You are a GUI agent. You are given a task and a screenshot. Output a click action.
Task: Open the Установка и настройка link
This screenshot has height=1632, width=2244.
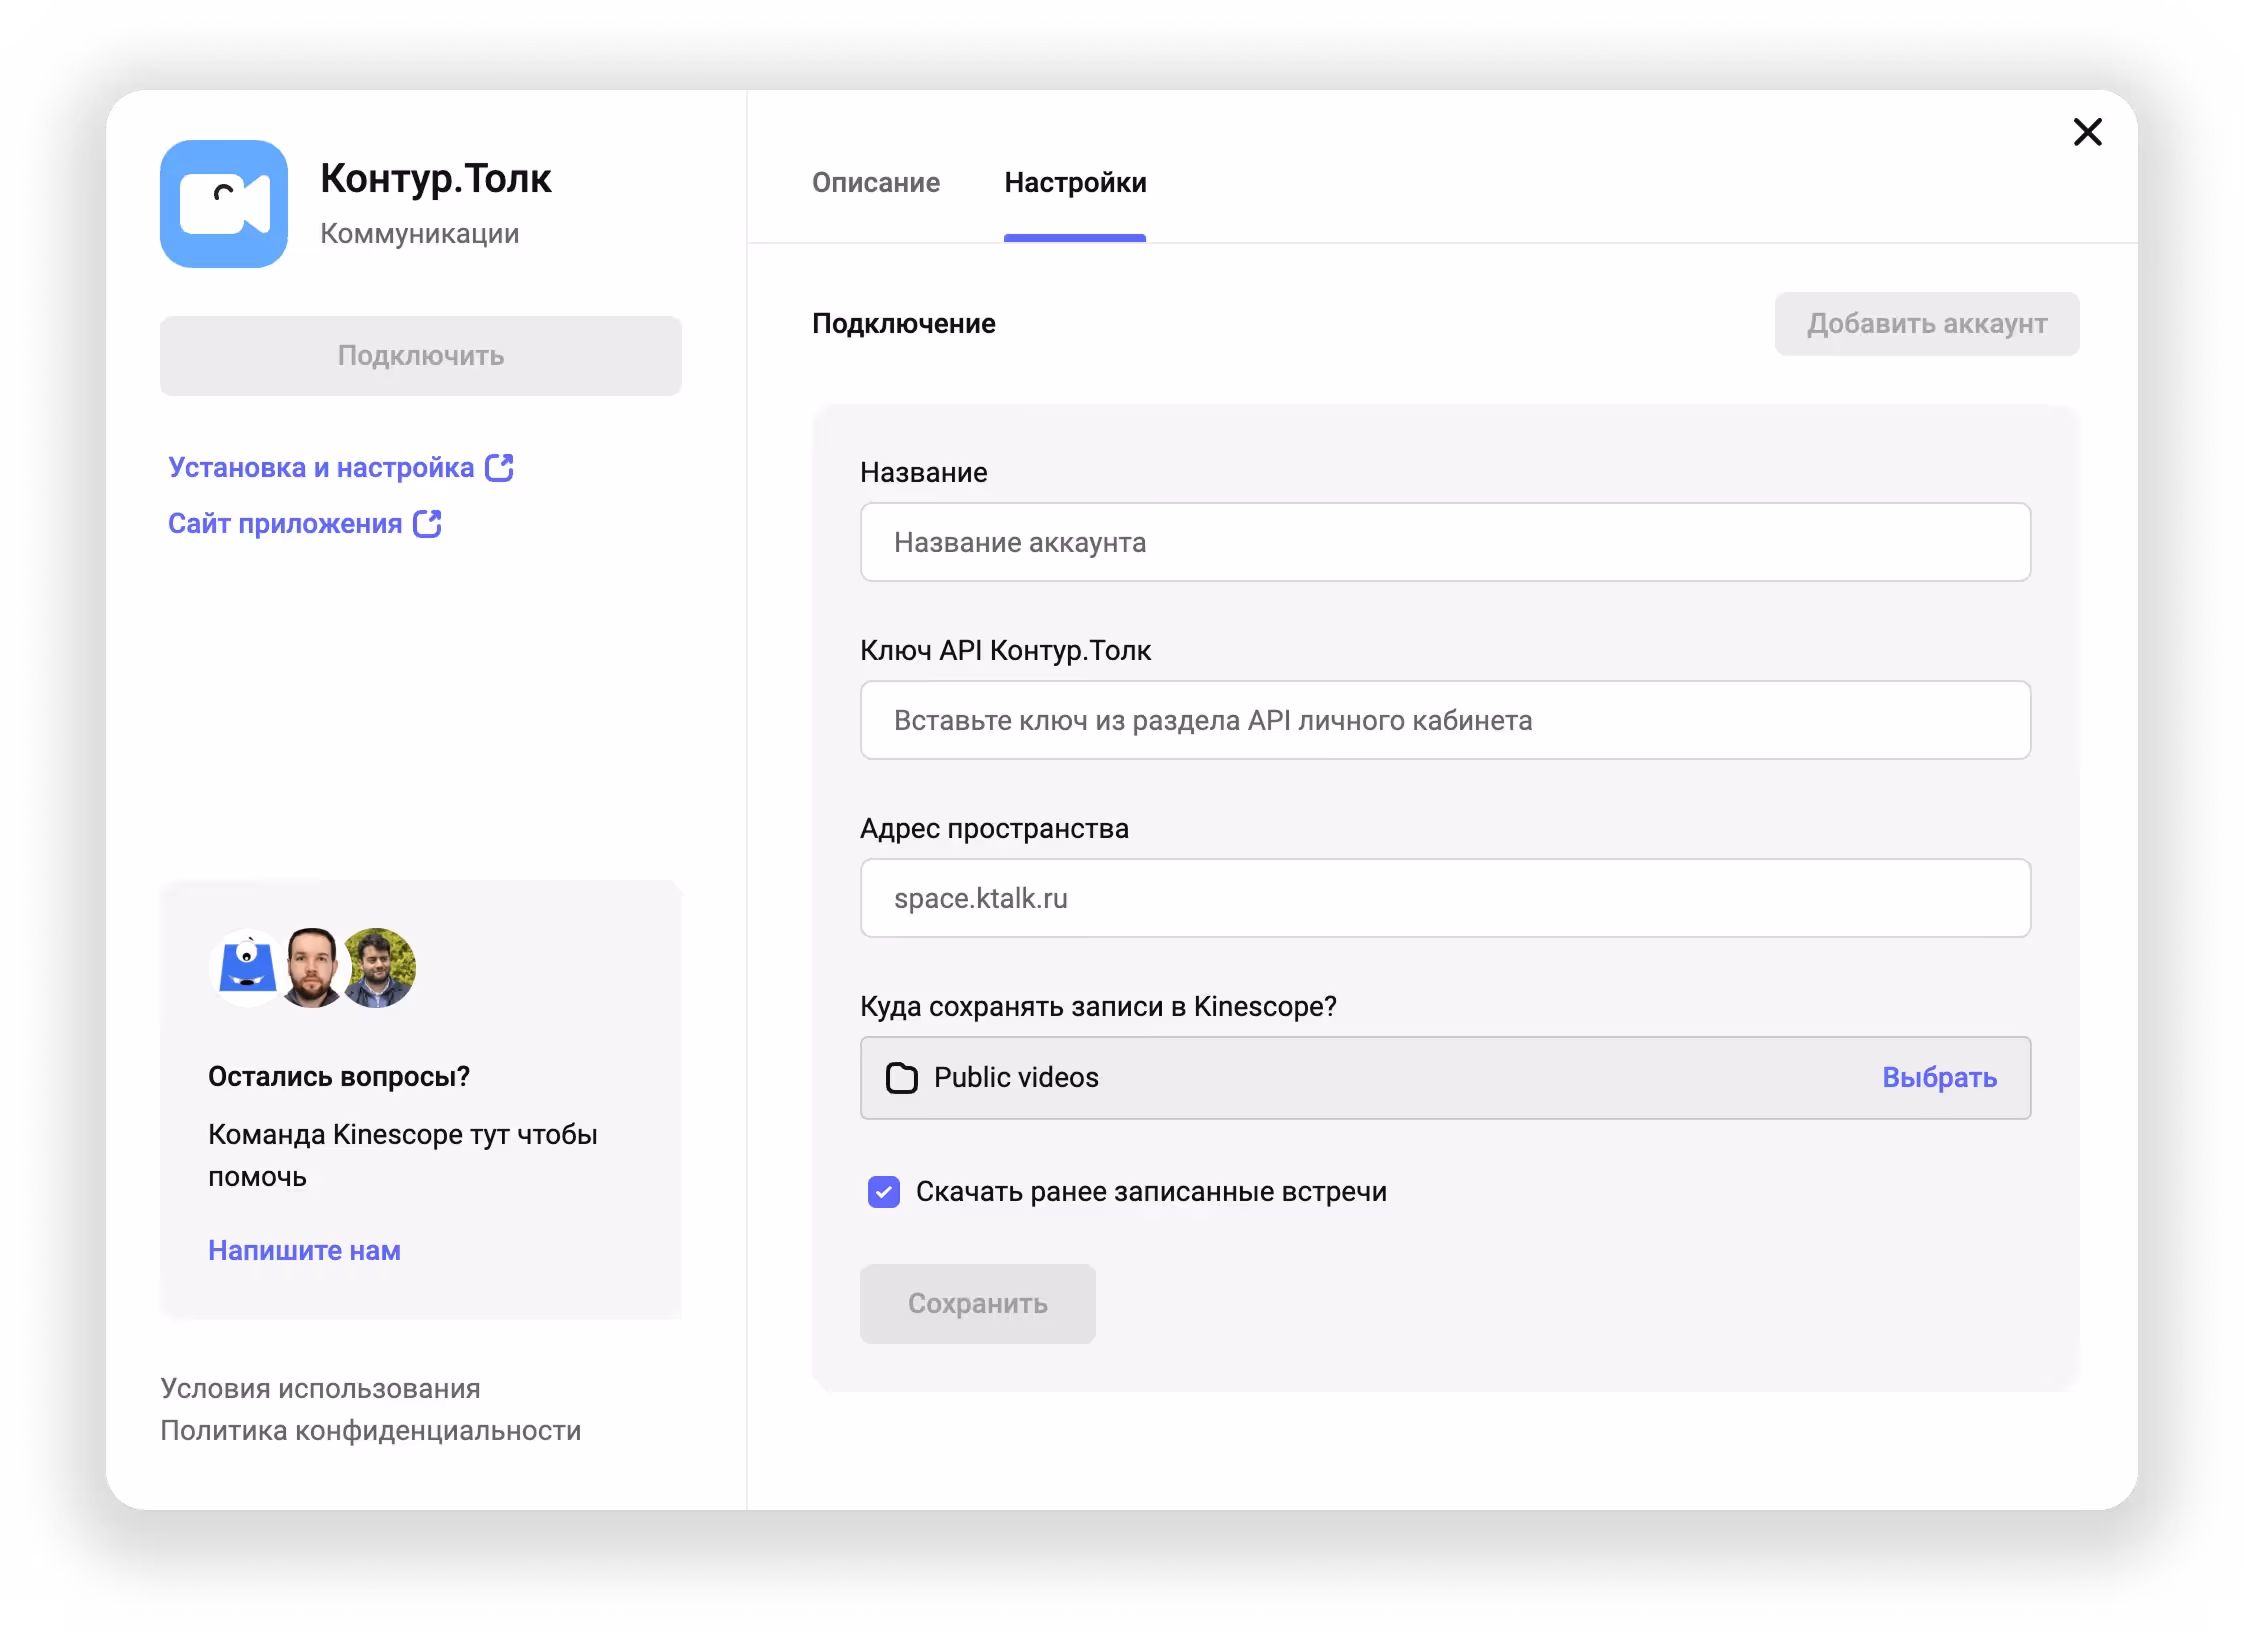tap(321, 467)
